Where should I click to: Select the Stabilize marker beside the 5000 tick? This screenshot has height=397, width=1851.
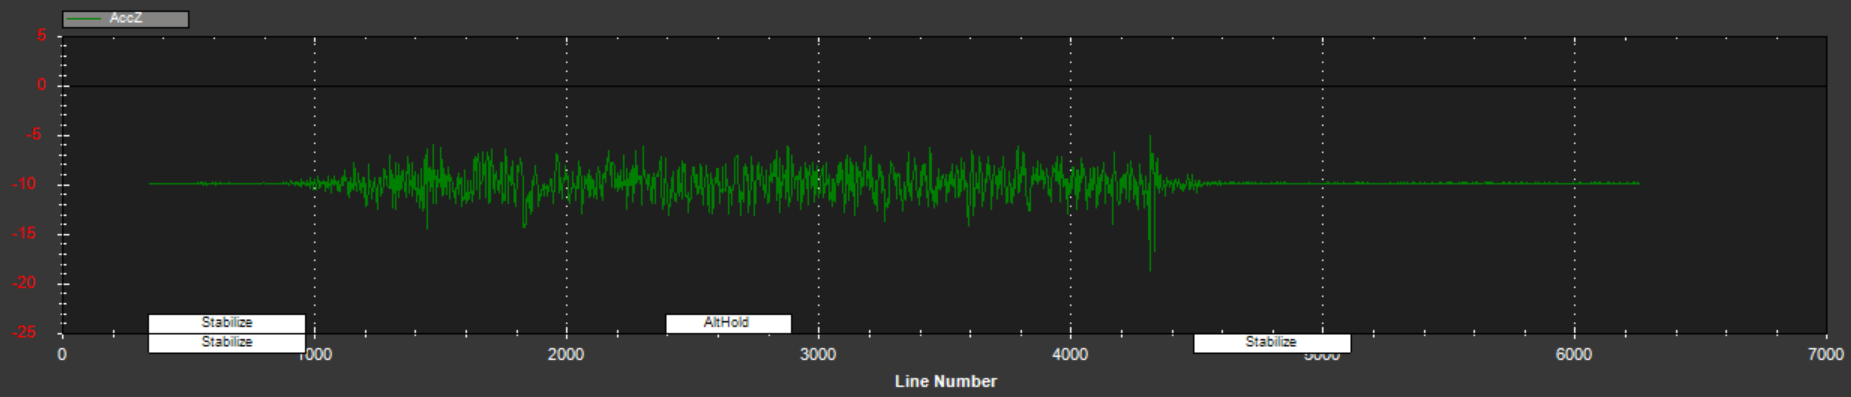[x=1272, y=343]
